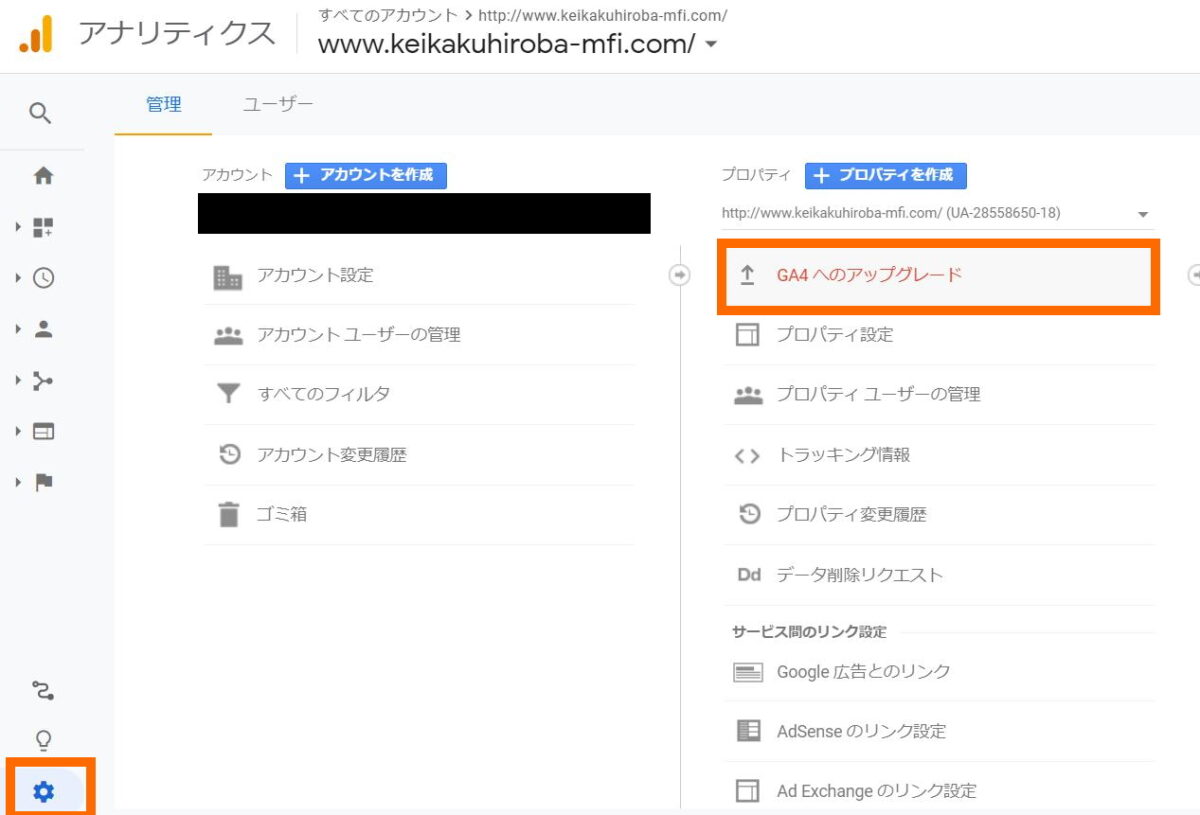Open the property selector dropdown

click(1142, 214)
